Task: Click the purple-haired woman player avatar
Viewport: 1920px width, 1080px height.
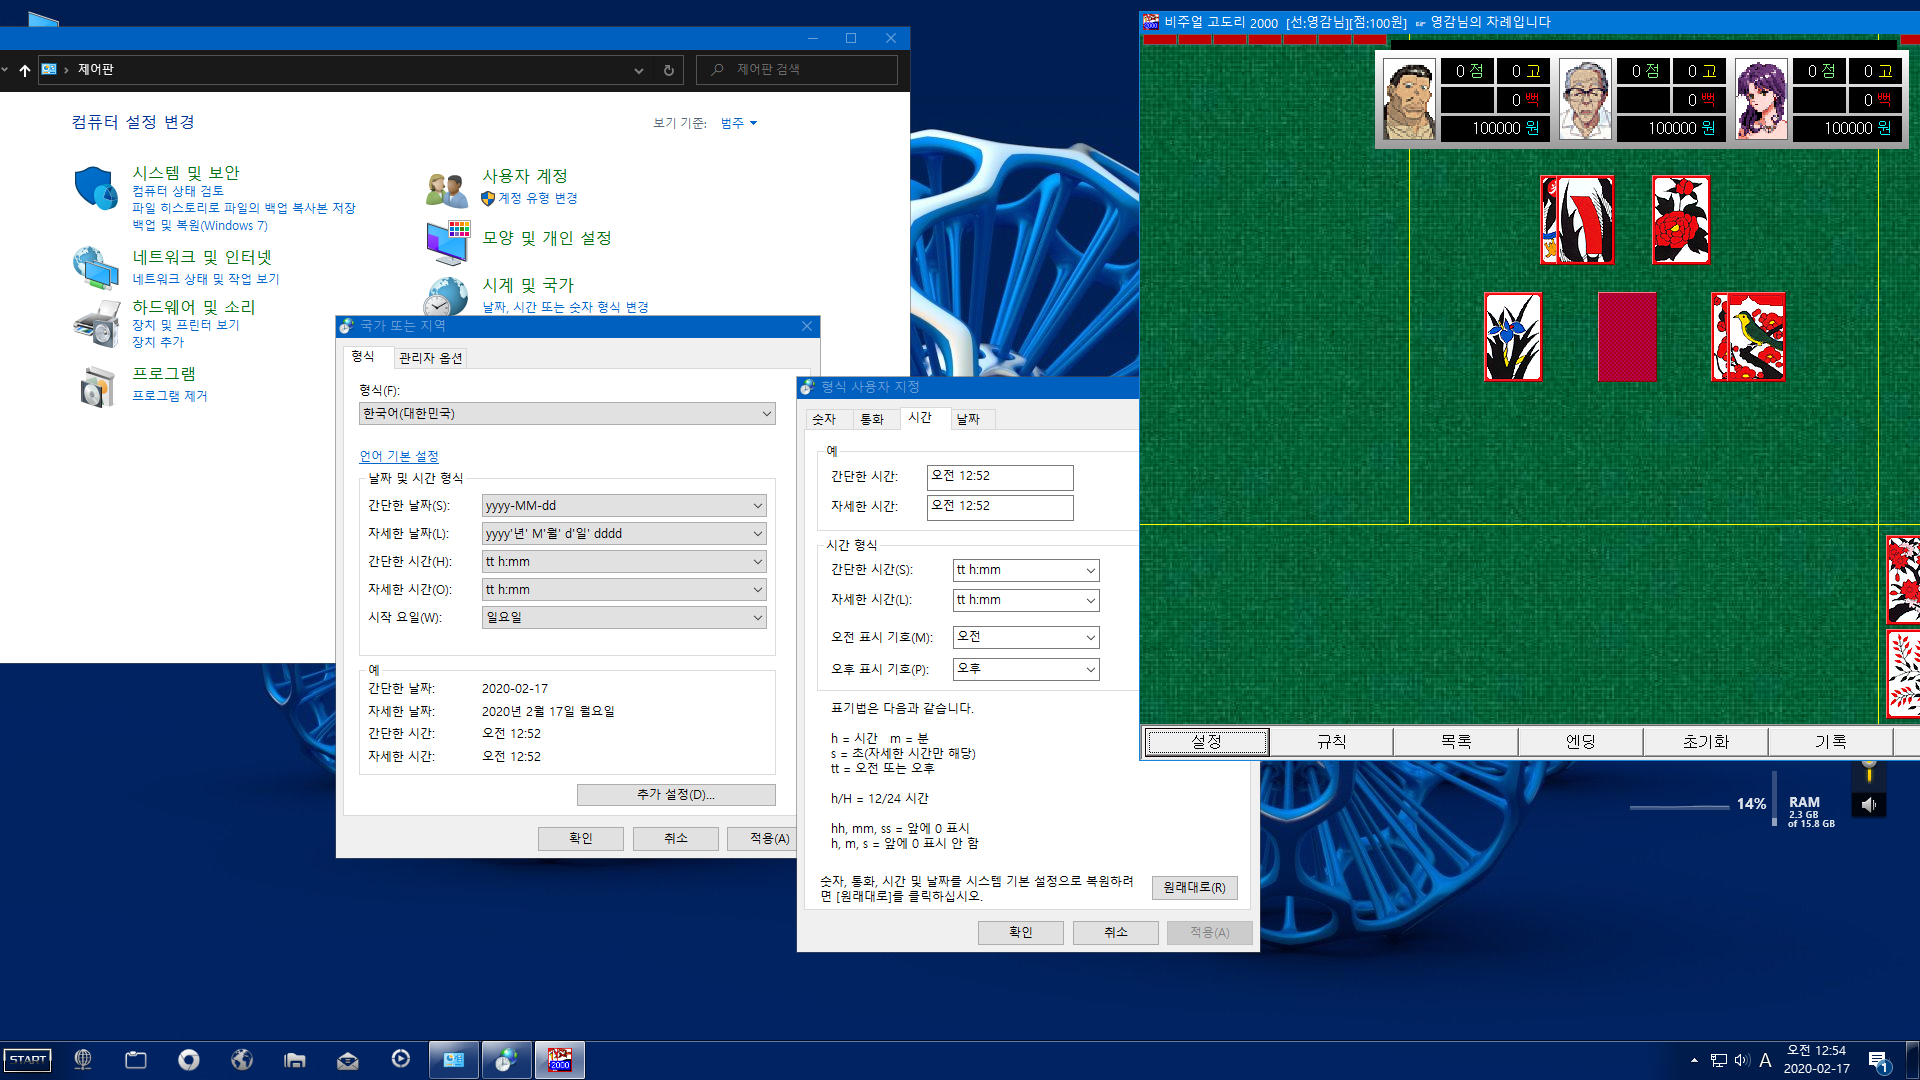Action: pos(1761,100)
